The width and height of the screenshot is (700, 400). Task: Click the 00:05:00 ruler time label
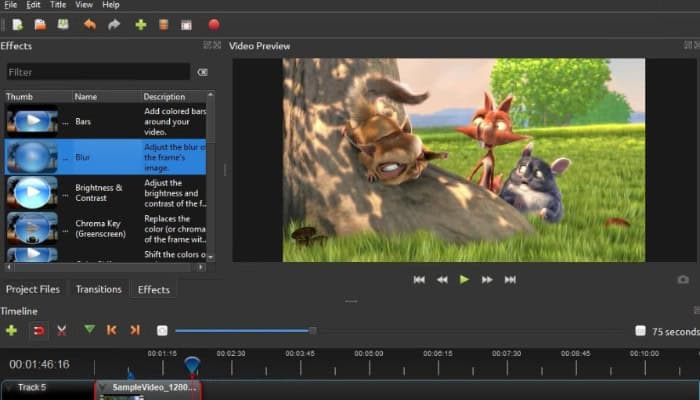pos(369,354)
